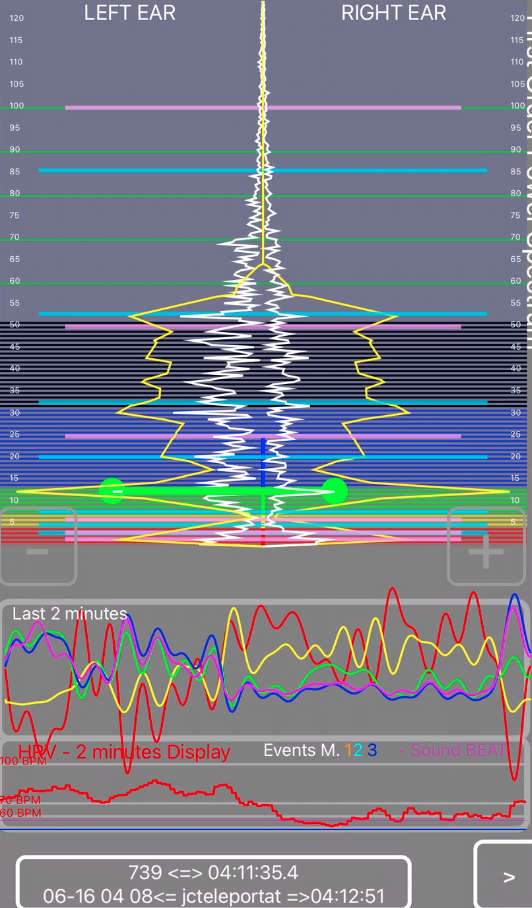This screenshot has height=908, width=532.
Task: Tap the plus zoom button
Action: (x=486, y=546)
